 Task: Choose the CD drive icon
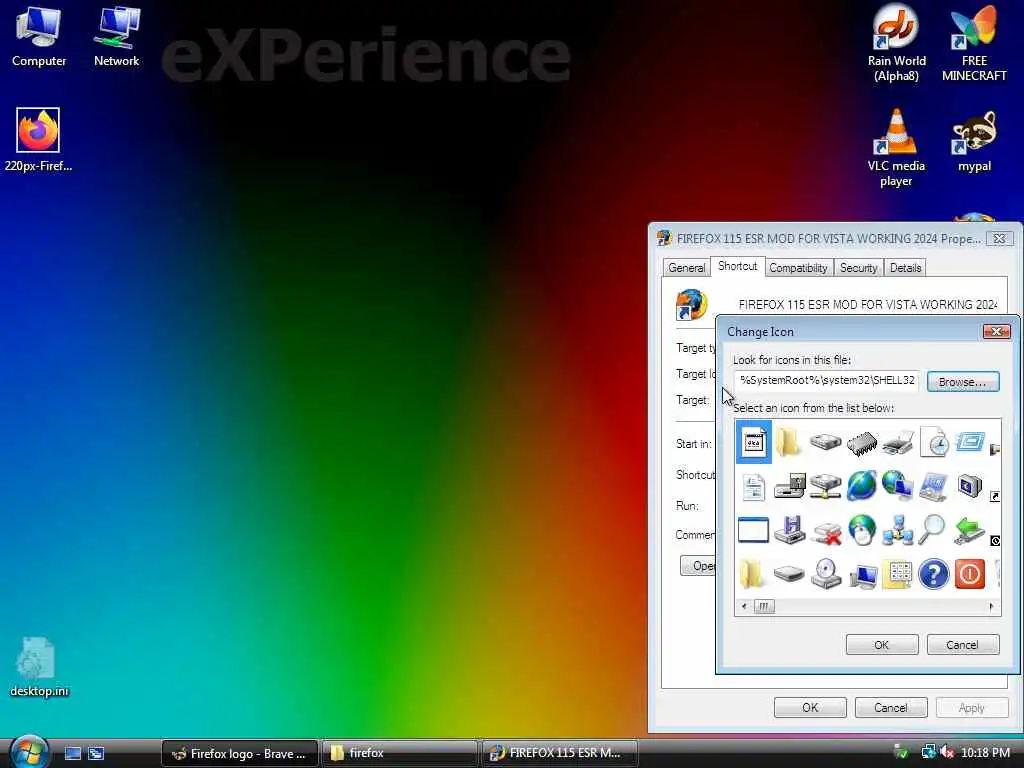coord(826,573)
